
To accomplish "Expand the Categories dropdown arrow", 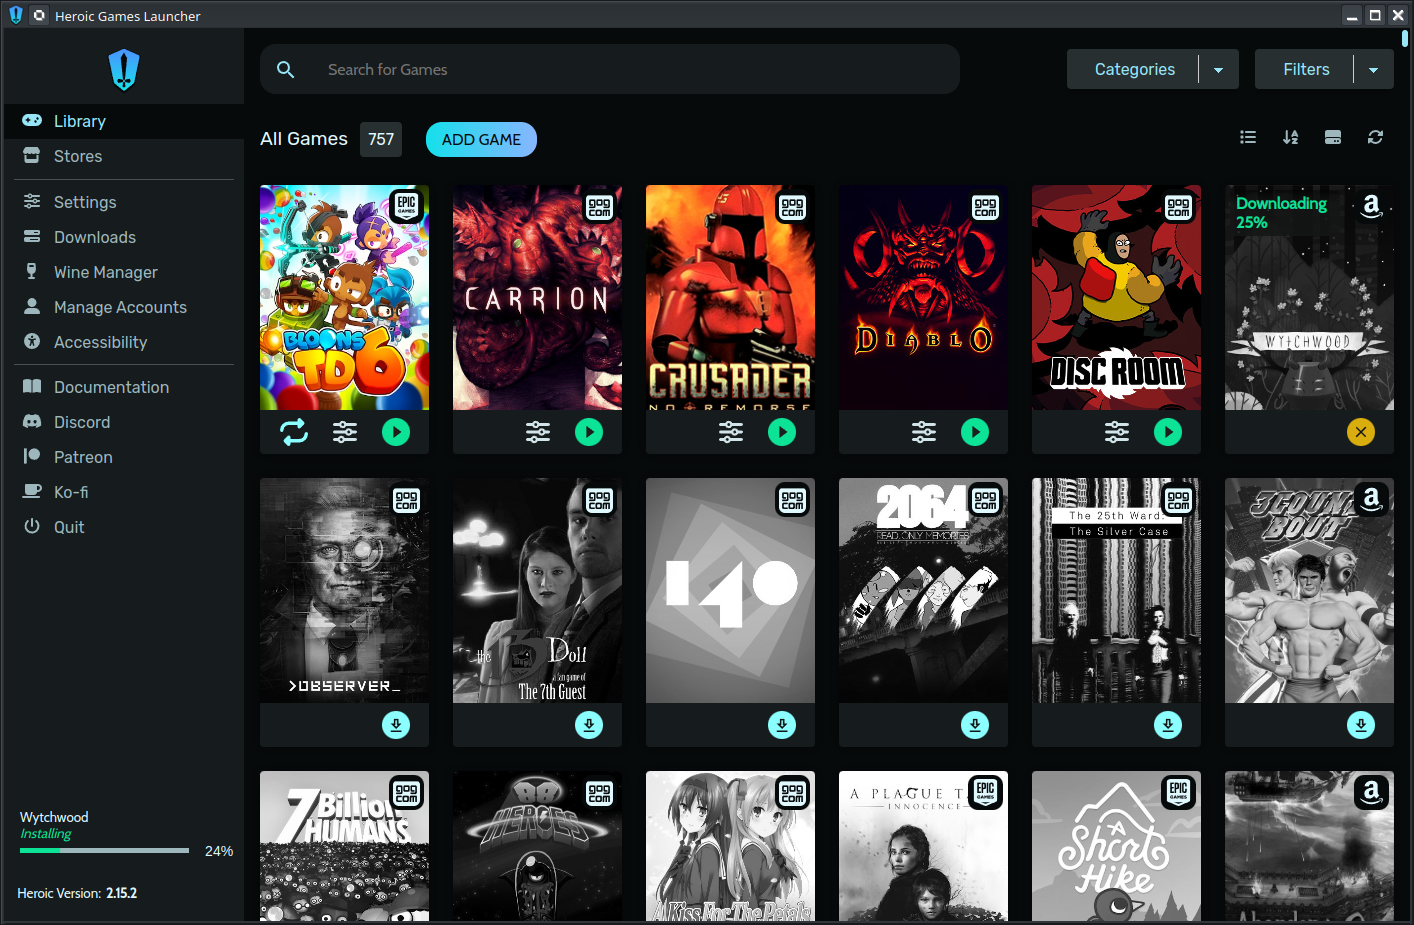I will pos(1218,70).
